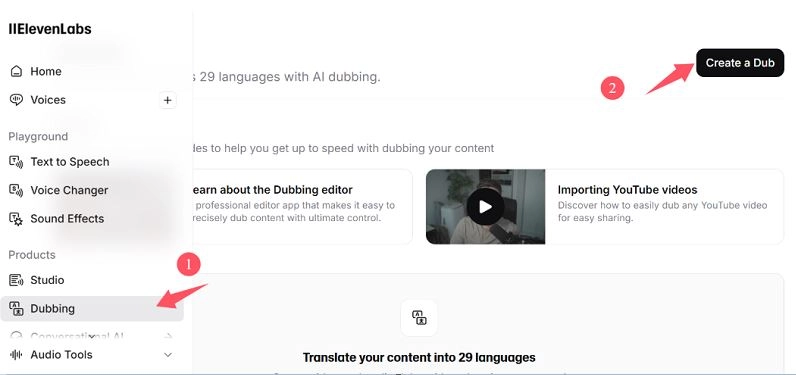Screen dimensions: 796x375
Task: Click the translate icon in empty state
Action: click(419, 318)
